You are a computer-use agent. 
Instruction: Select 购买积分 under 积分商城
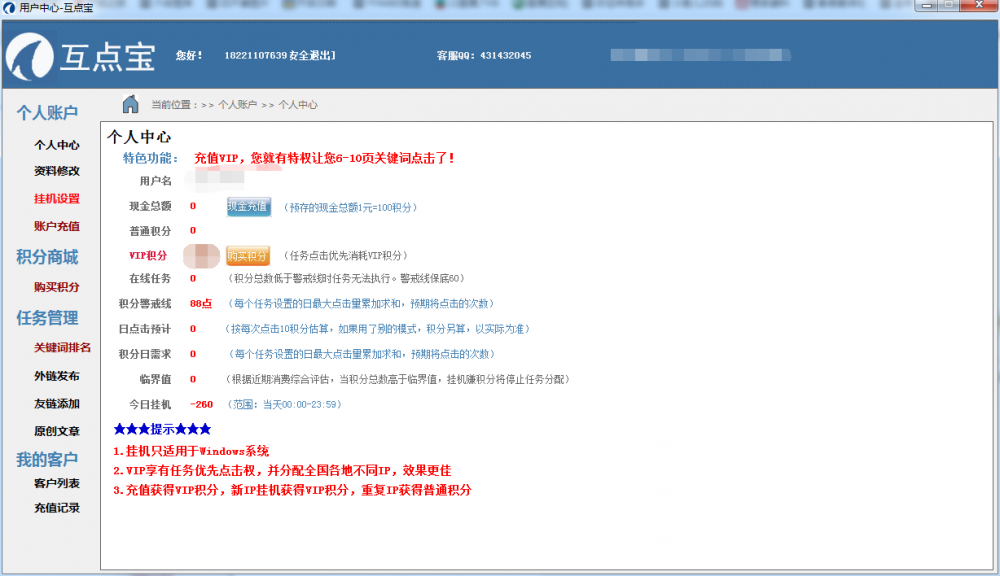tap(57, 287)
